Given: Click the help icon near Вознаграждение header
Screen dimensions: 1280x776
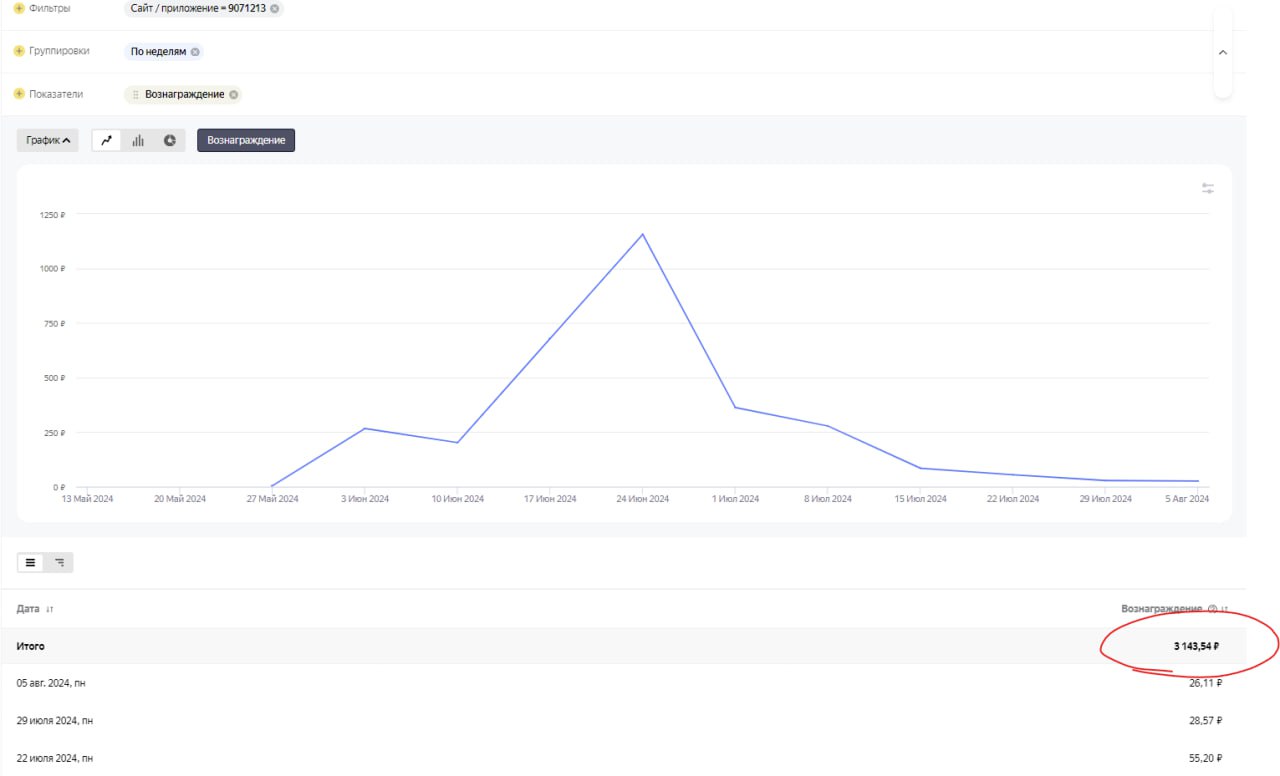Looking at the screenshot, I should point(1212,609).
